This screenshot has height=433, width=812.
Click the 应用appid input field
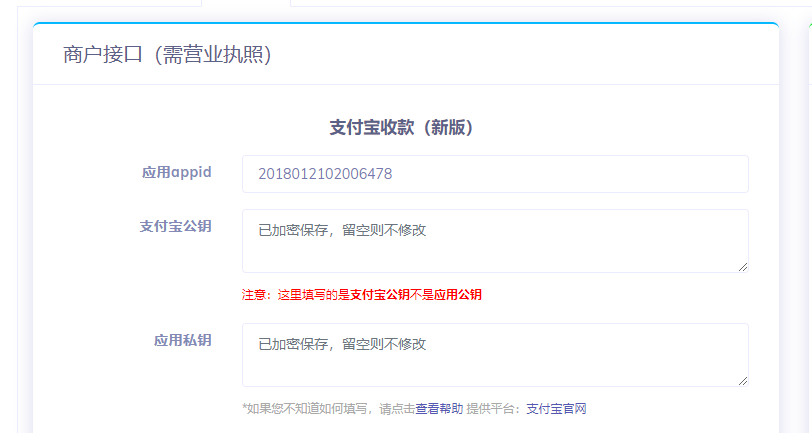(495, 174)
